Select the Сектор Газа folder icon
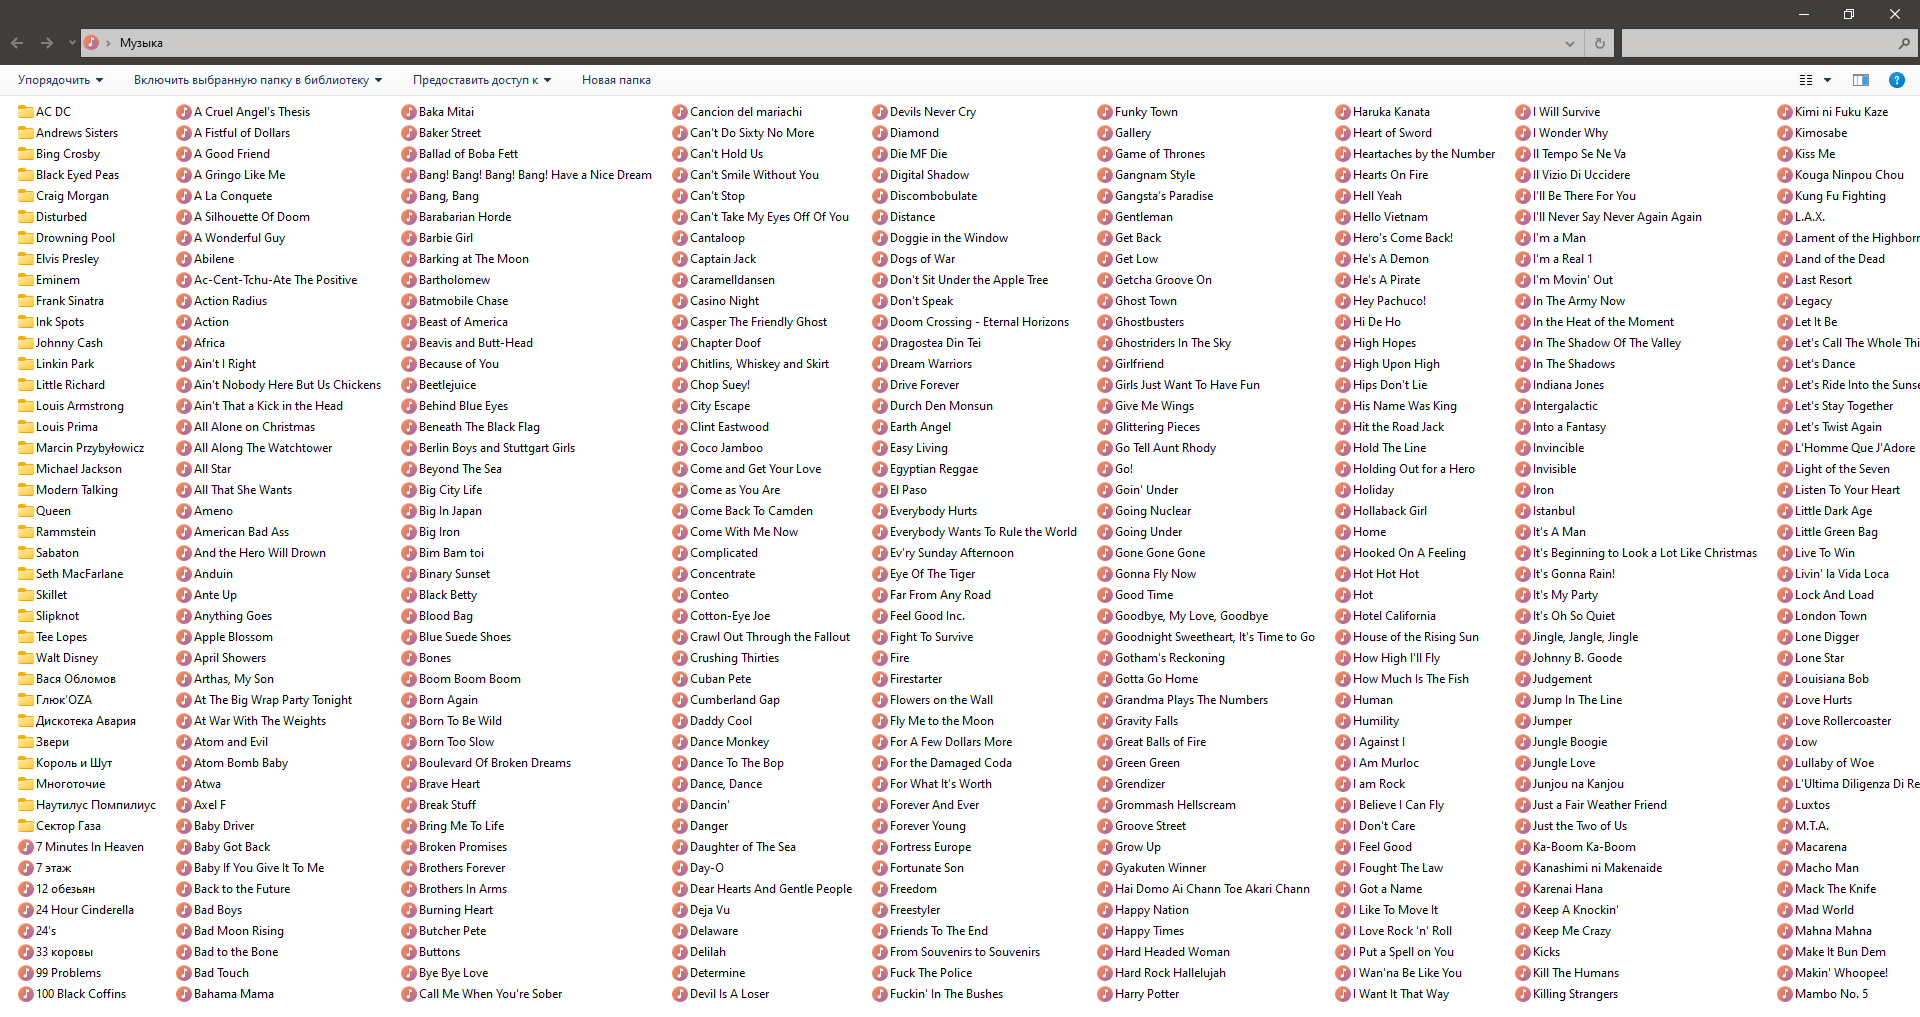Viewport: 1920px width, 1017px height. click(x=26, y=826)
